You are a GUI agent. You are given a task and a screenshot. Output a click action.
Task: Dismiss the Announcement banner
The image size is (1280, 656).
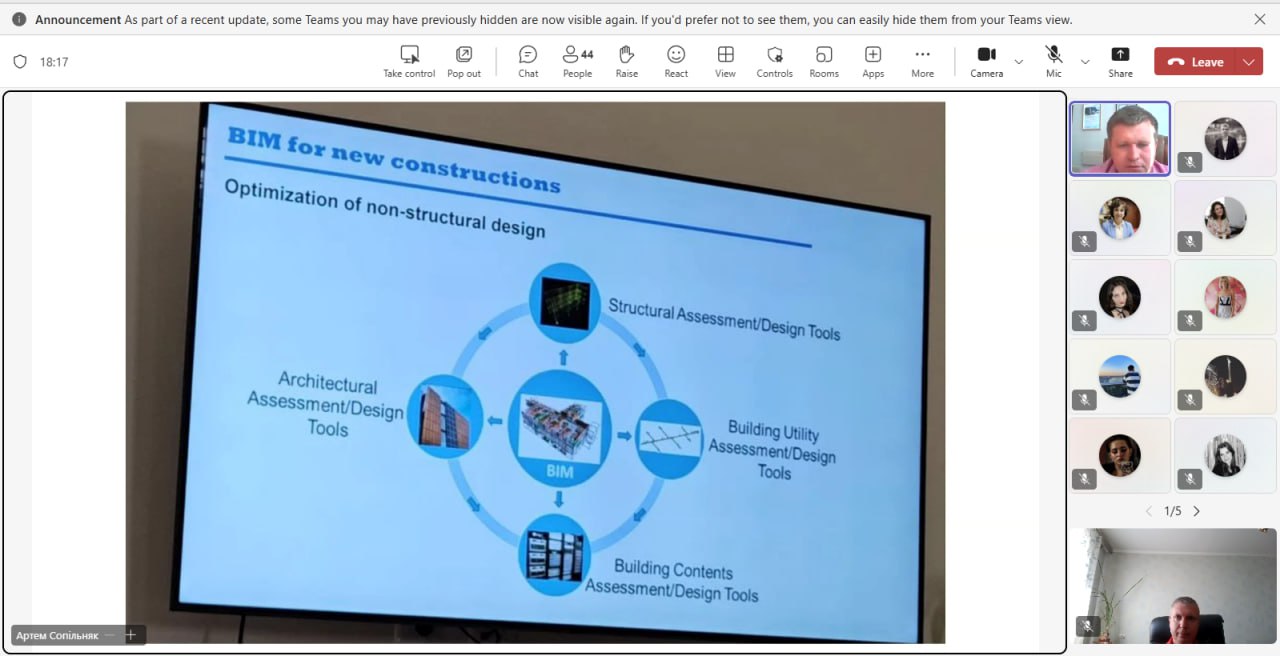pos(1259,19)
